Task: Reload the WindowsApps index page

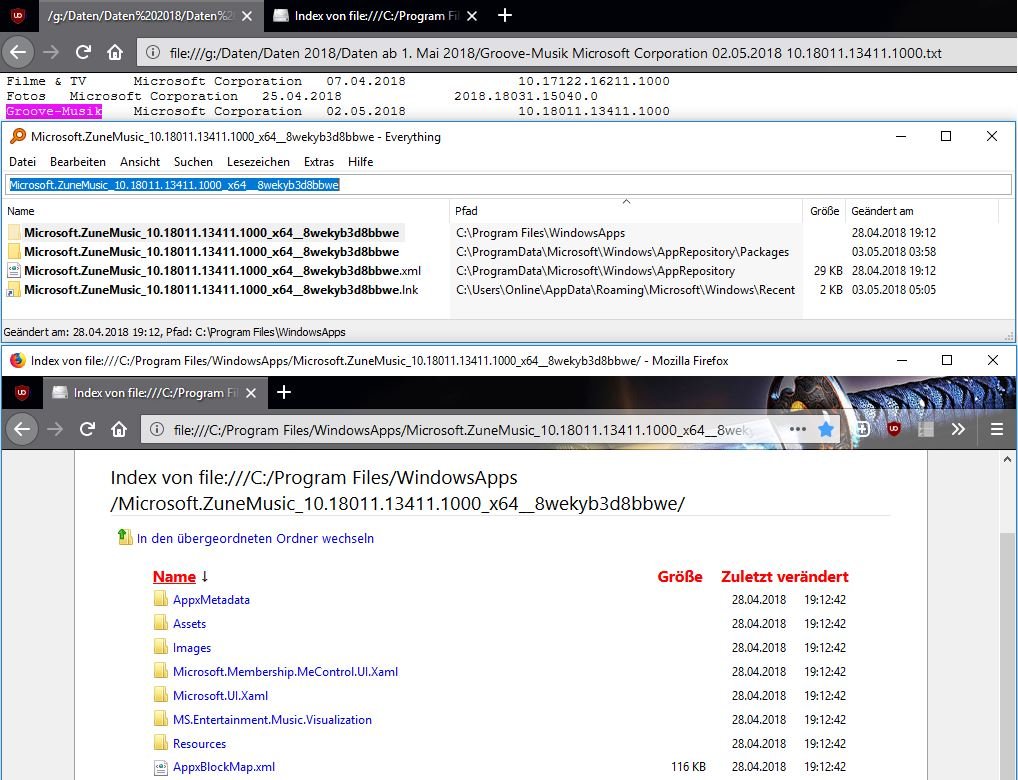Action: pyautogui.click(x=87, y=429)
